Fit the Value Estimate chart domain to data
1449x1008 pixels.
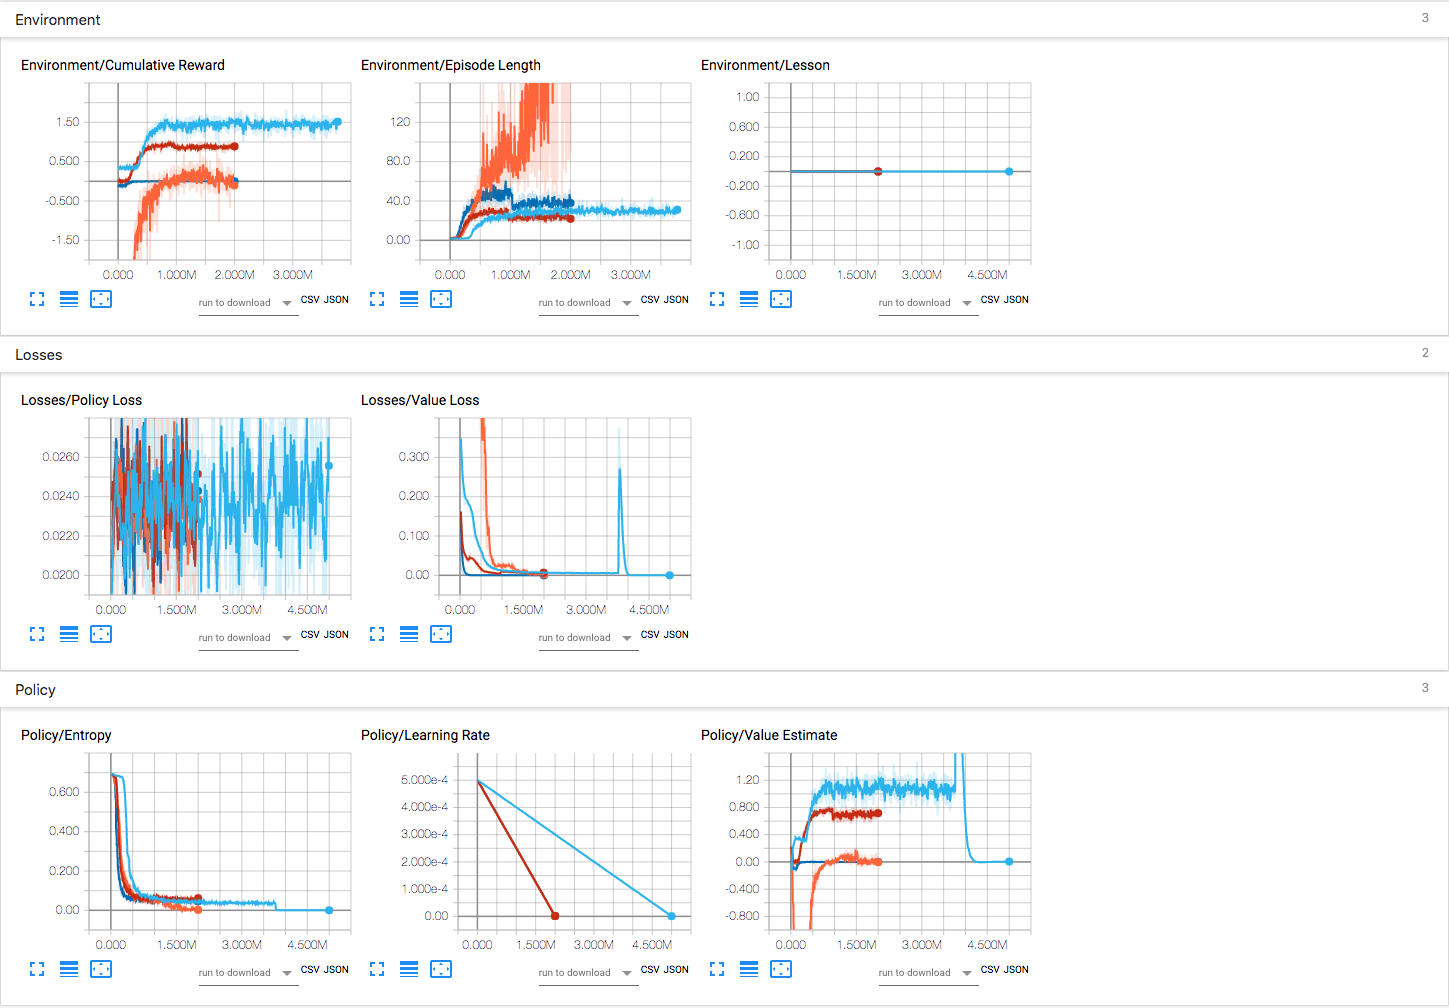pyautogui.click(x=781, y=969)
